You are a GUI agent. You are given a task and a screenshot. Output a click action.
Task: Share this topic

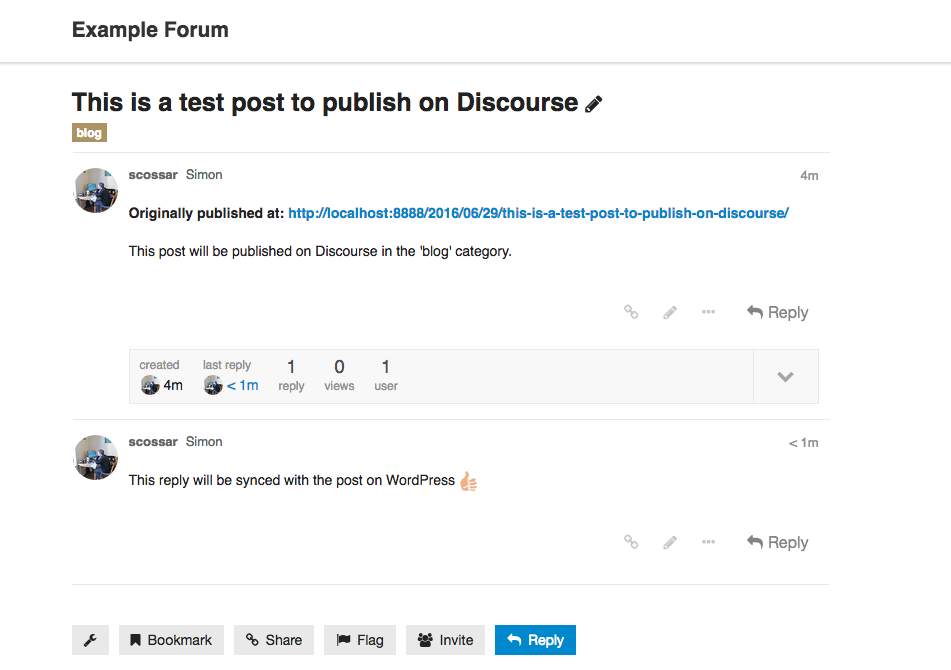pos(274,640)
